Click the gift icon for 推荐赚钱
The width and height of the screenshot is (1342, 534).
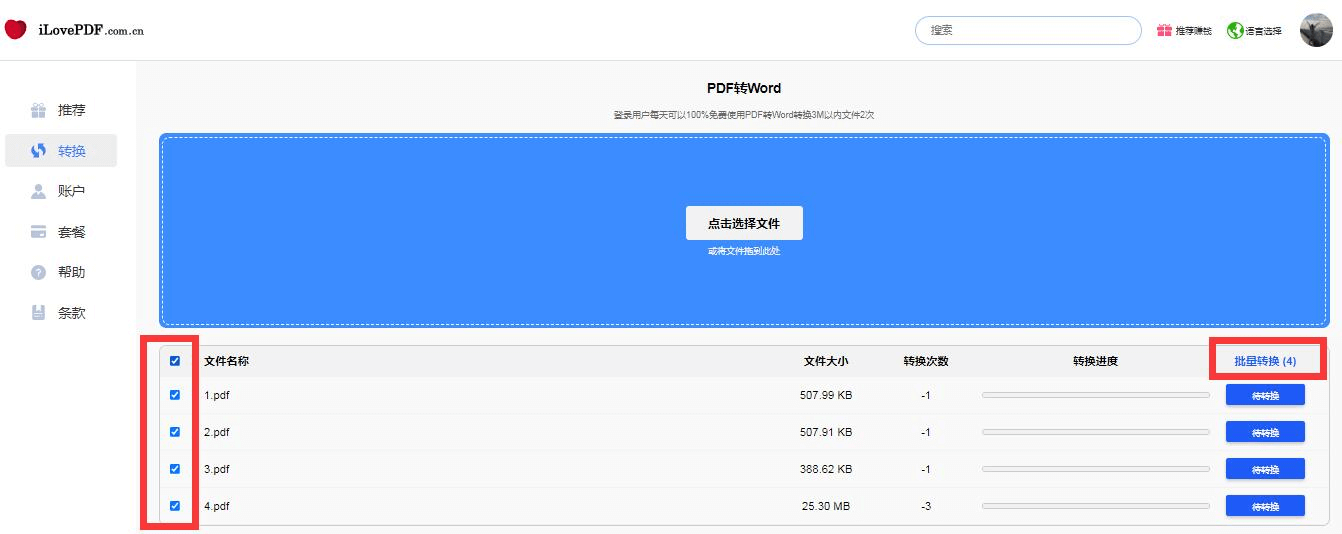point(1164,31)
